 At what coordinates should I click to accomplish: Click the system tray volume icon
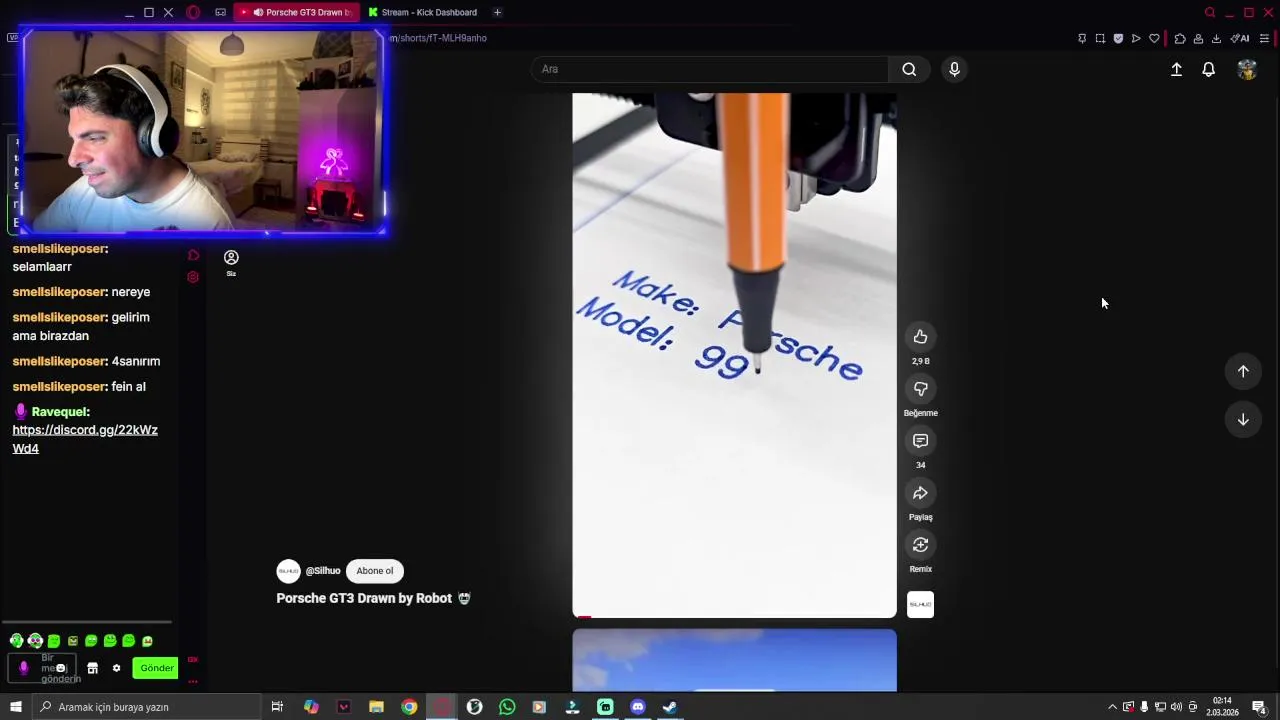pos(1176,707)
